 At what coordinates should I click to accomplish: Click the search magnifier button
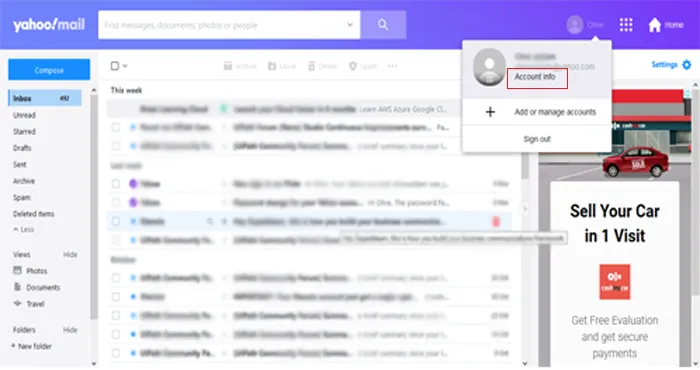[x=383, y=25]
